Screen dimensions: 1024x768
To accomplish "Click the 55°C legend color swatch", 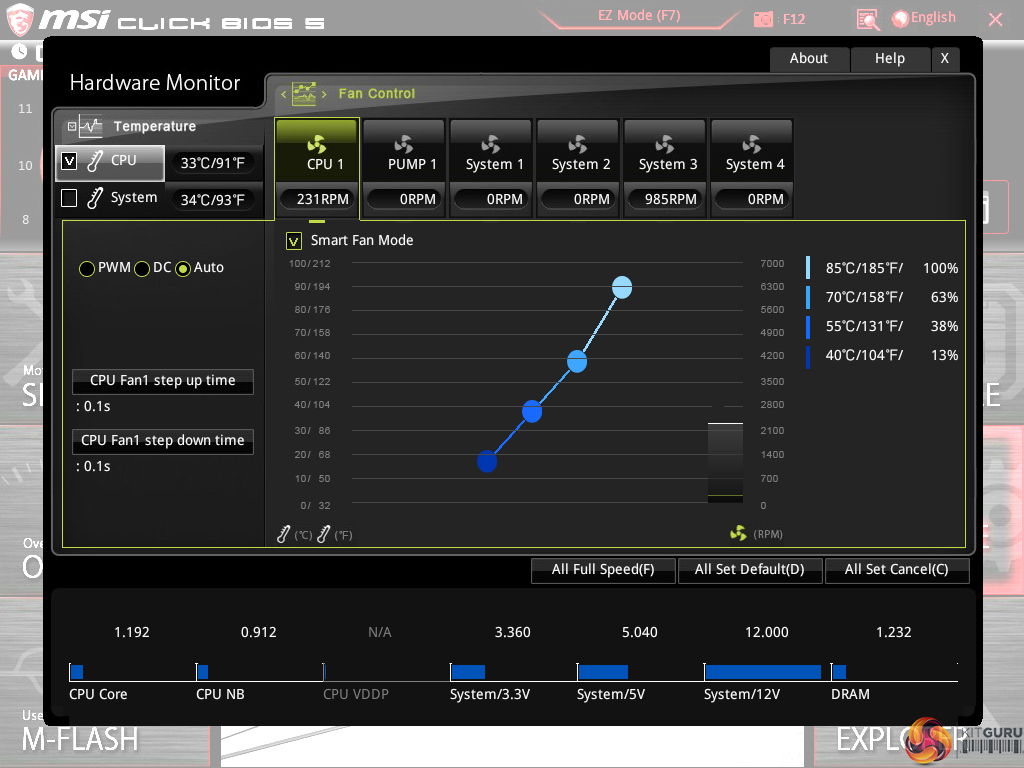I will point(808,327).
